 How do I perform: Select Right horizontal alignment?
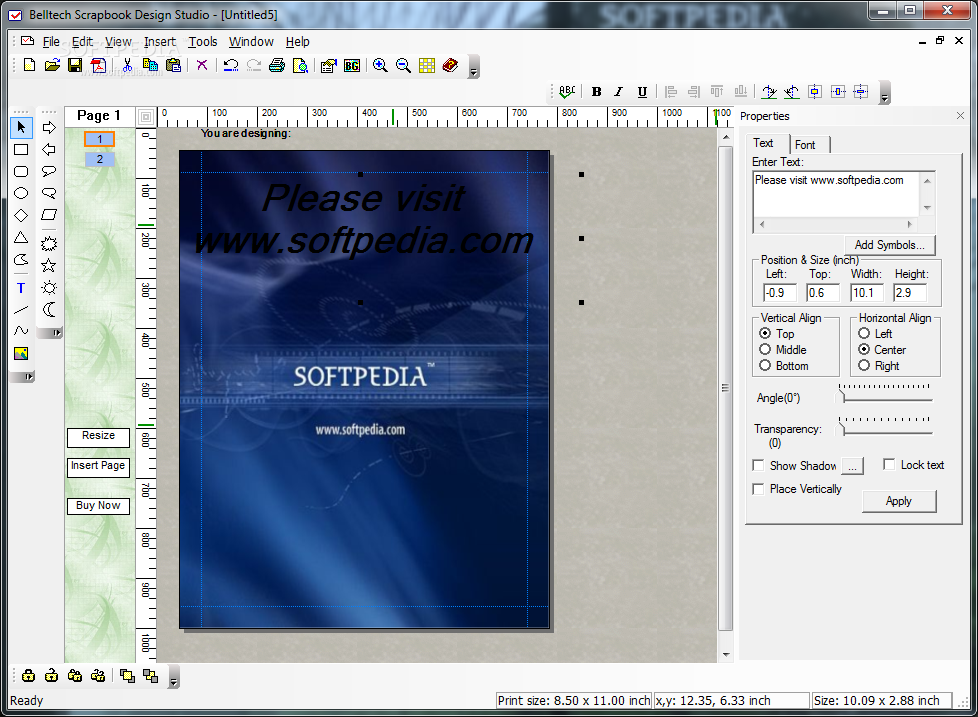click(x=864, y=366)
